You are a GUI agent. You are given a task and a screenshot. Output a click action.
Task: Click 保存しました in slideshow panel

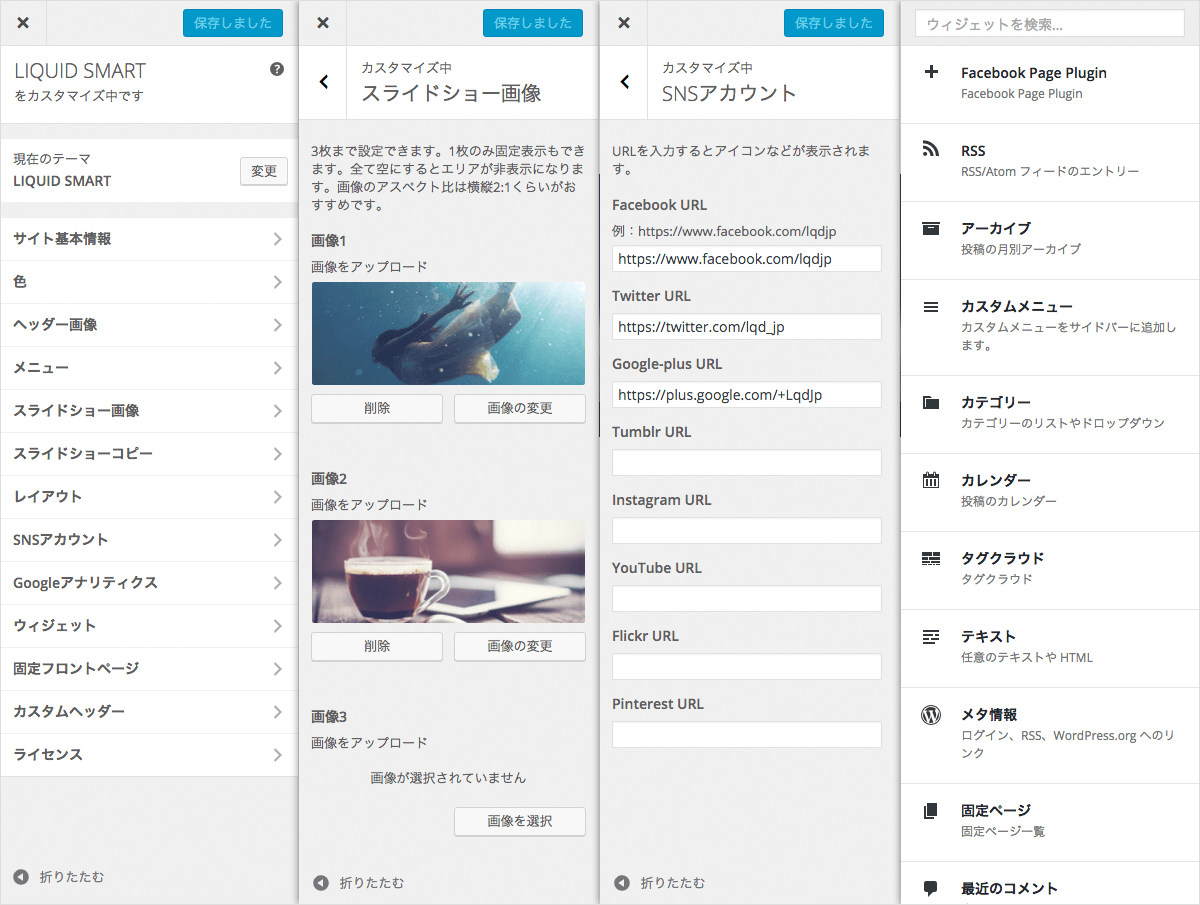pyautogui.click(x=533, y=23)
